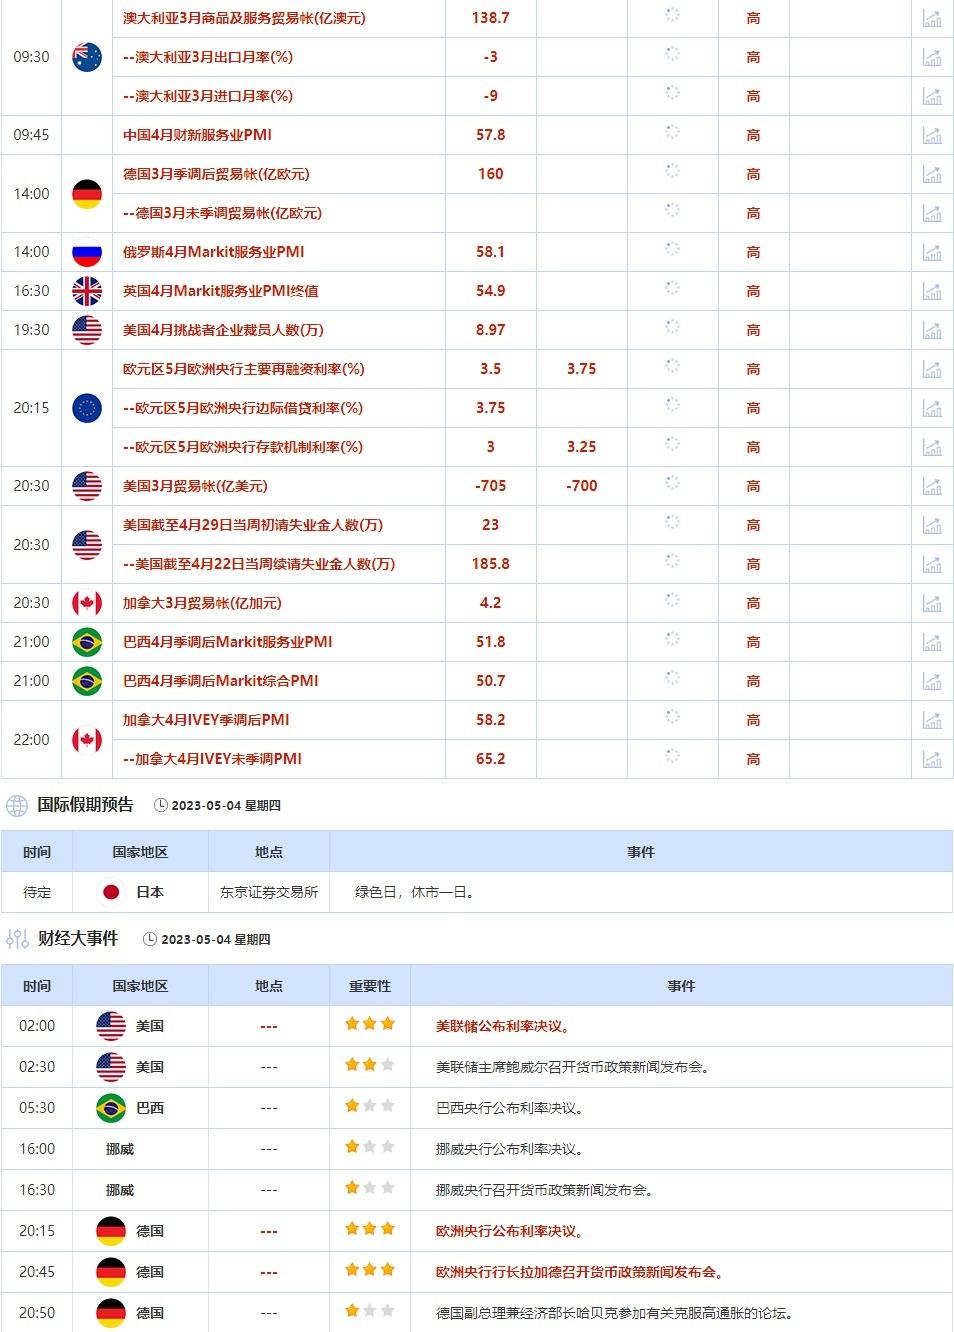The image size is (954, 1332).
Task: Click 高 next to 巴西4月季调后Markit综合PMI
Action: 752,681
